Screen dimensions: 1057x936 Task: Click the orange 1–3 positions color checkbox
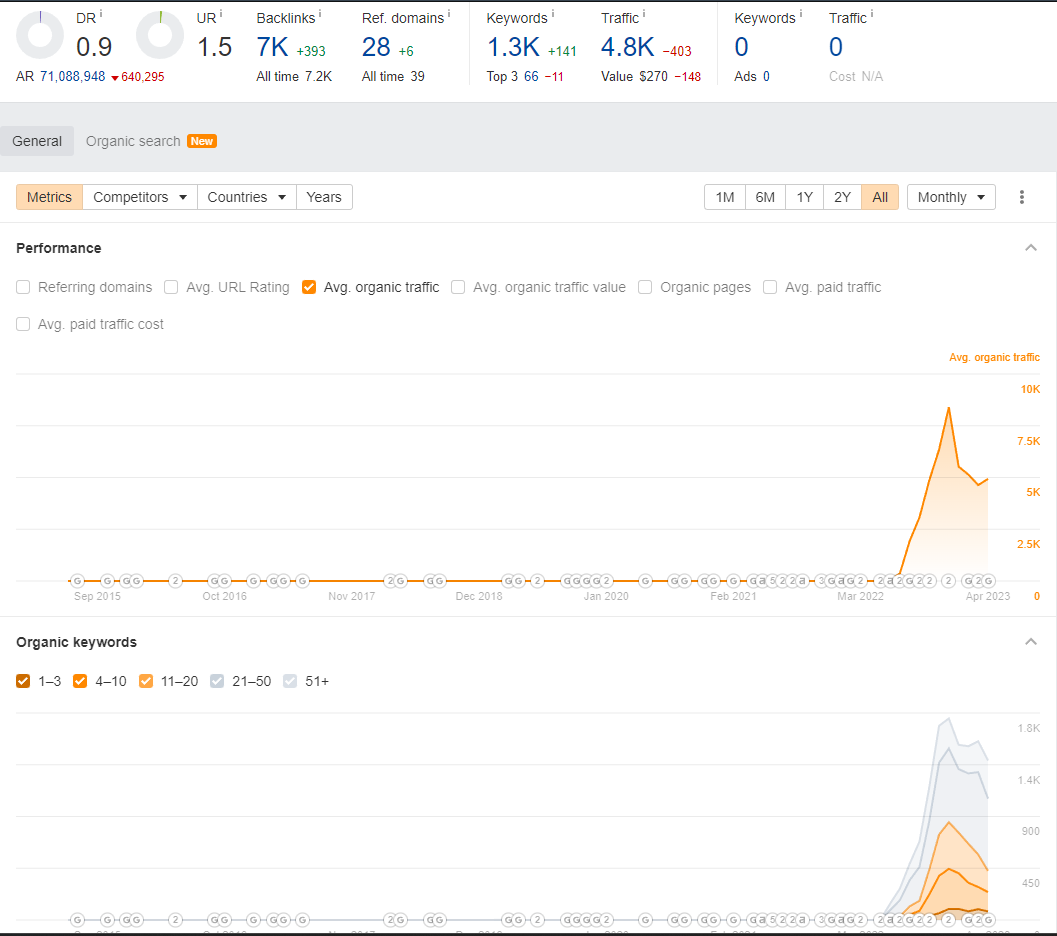[23, 681]
